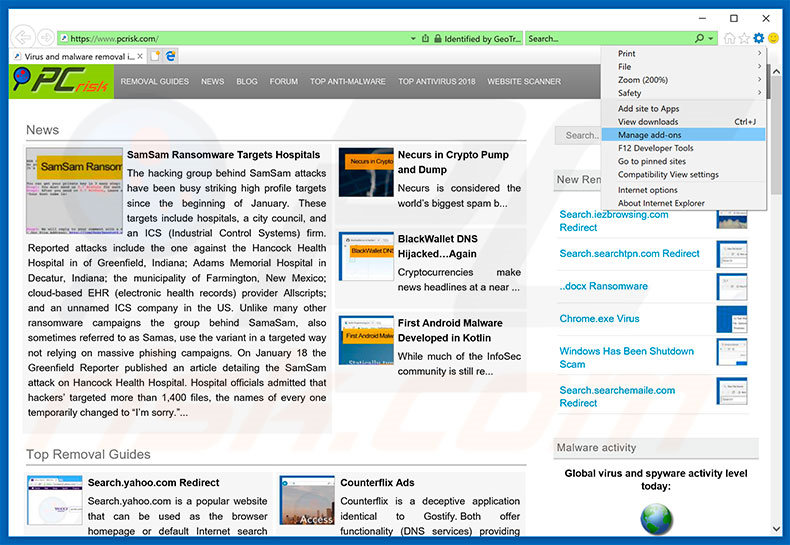Open Necurs in Crypto Pump and Dump article
790x545 pixels.
click(453, 162)
